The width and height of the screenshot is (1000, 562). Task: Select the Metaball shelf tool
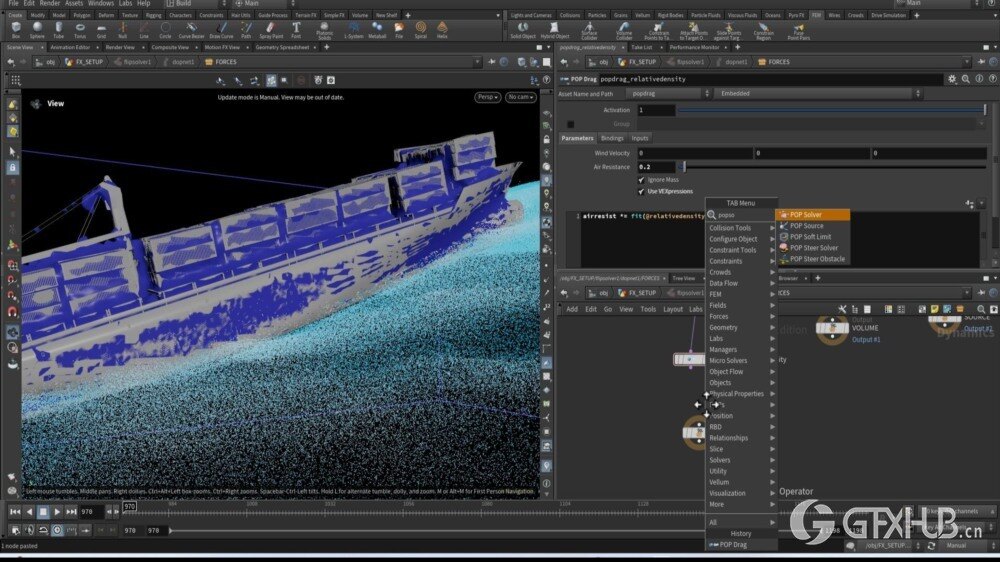(x=377, y=29)
